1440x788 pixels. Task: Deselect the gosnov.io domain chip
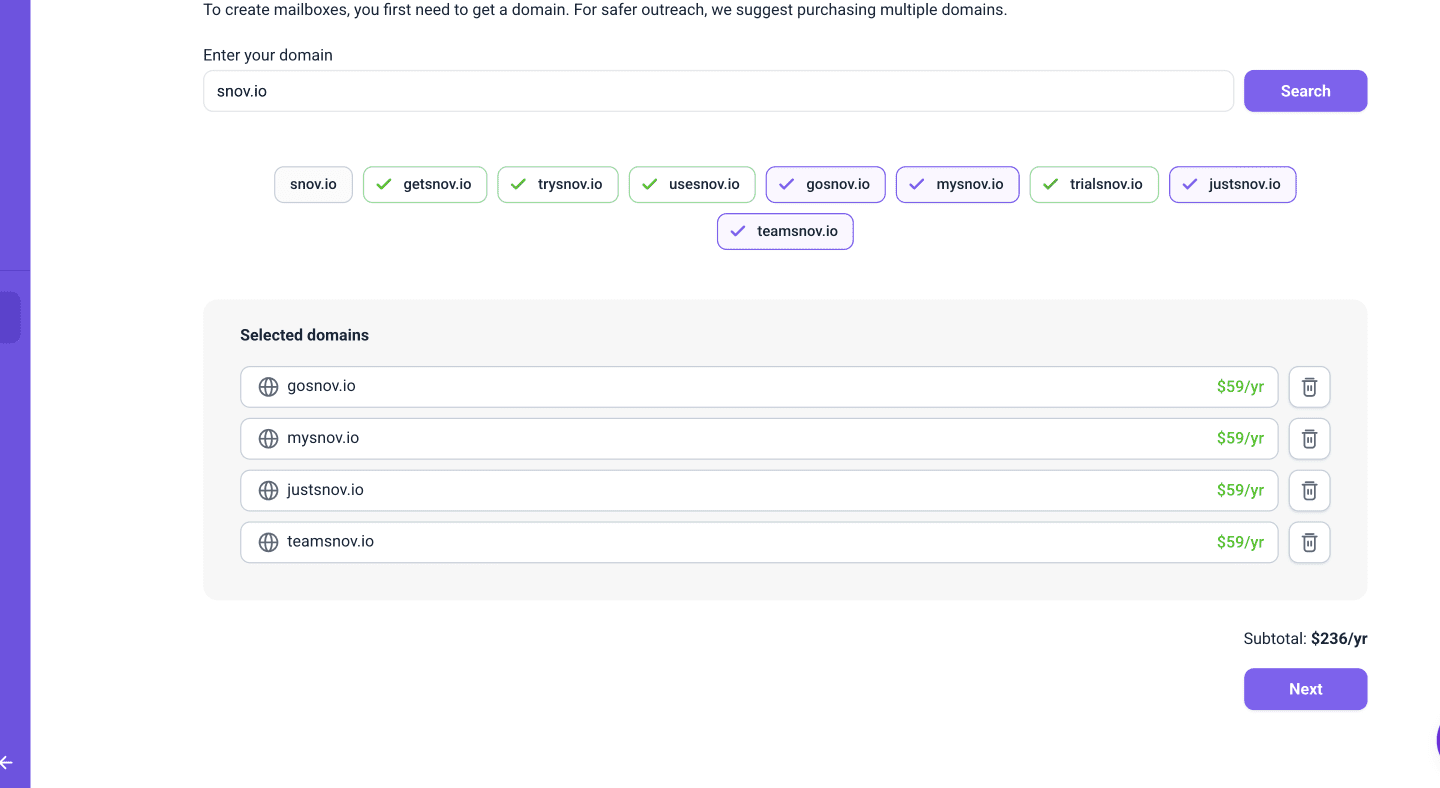click(825, 185)
